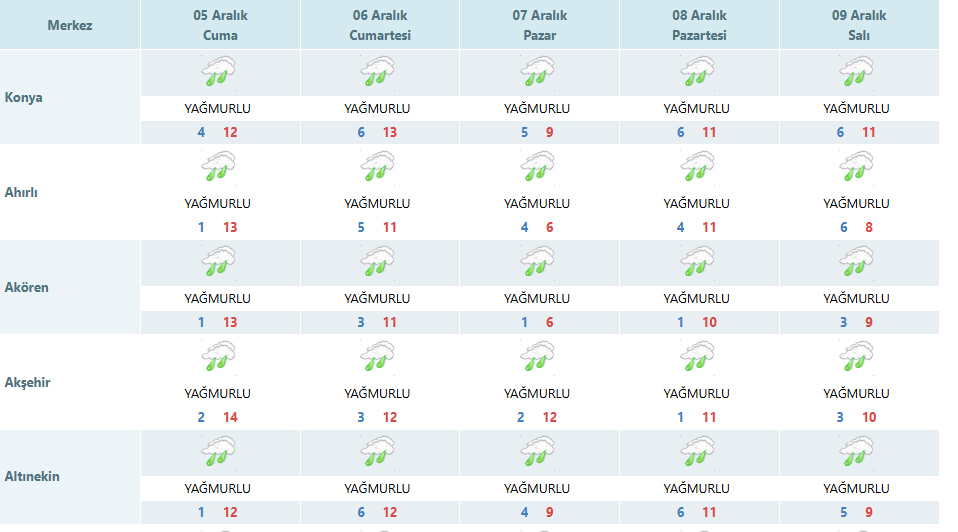Click Ahırlı's rain icon for 05 Aralık Cuma

click(x=218, y=167)
